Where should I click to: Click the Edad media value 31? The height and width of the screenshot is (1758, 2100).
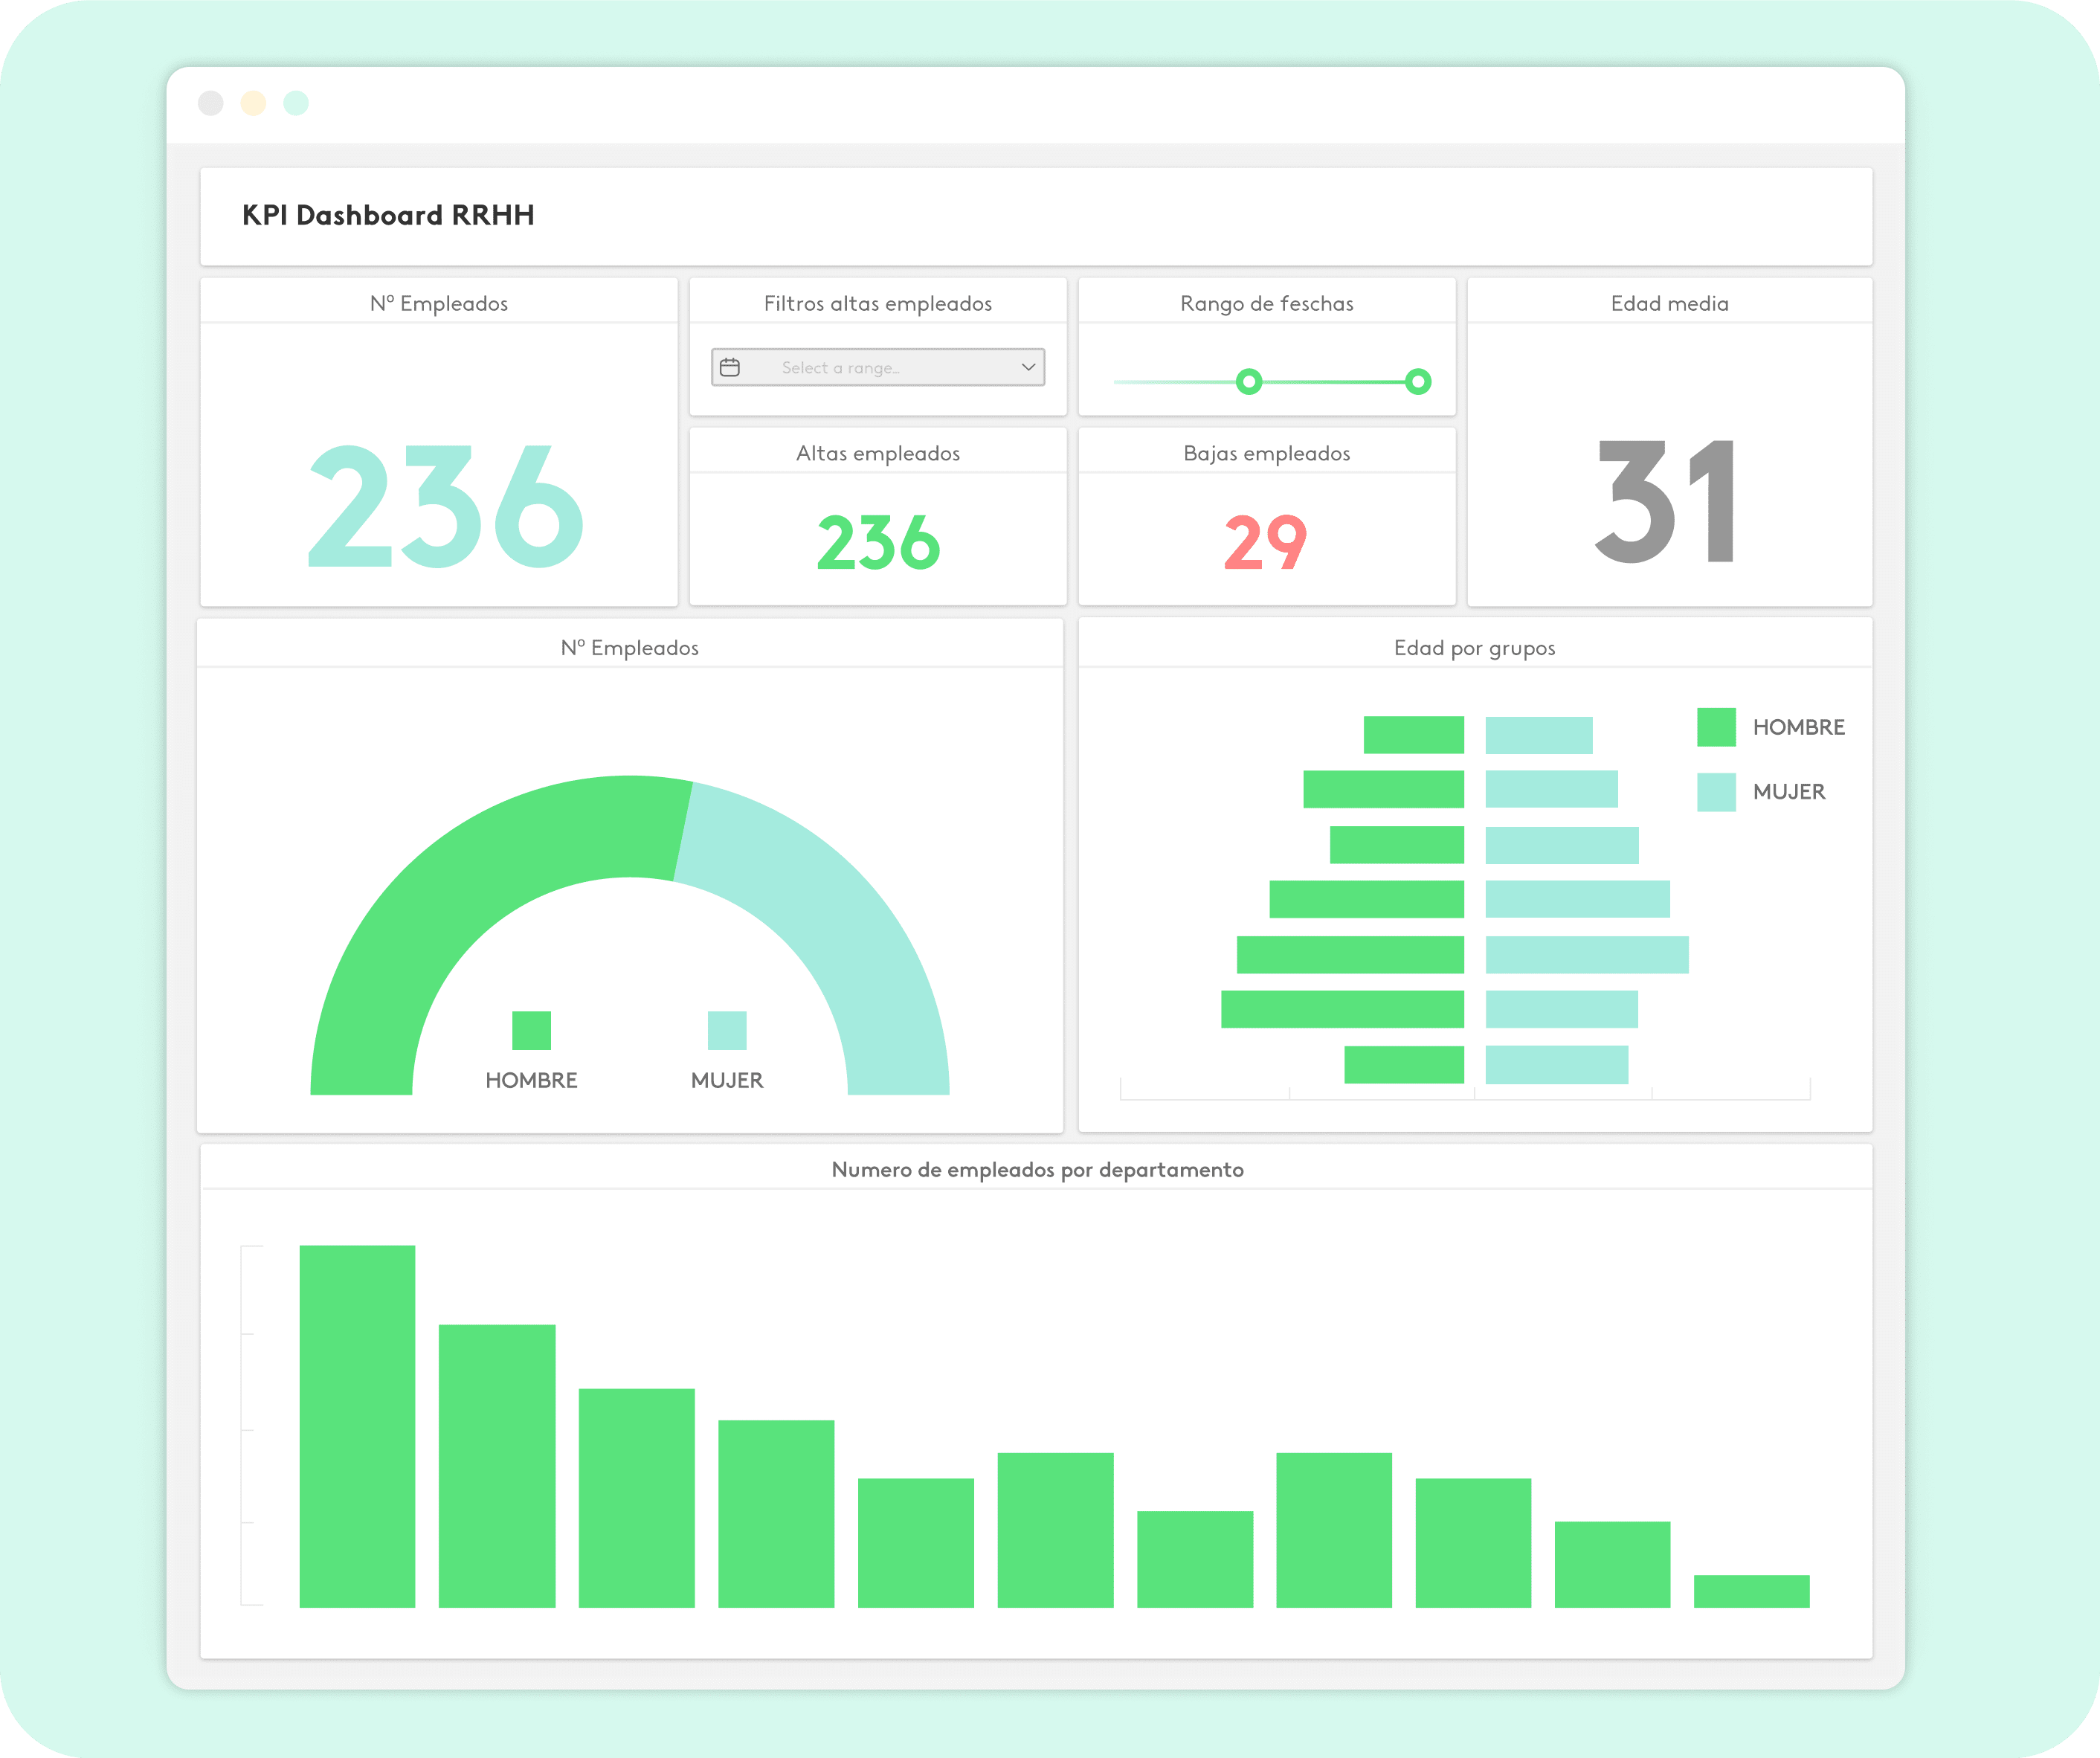(1667, 503)
